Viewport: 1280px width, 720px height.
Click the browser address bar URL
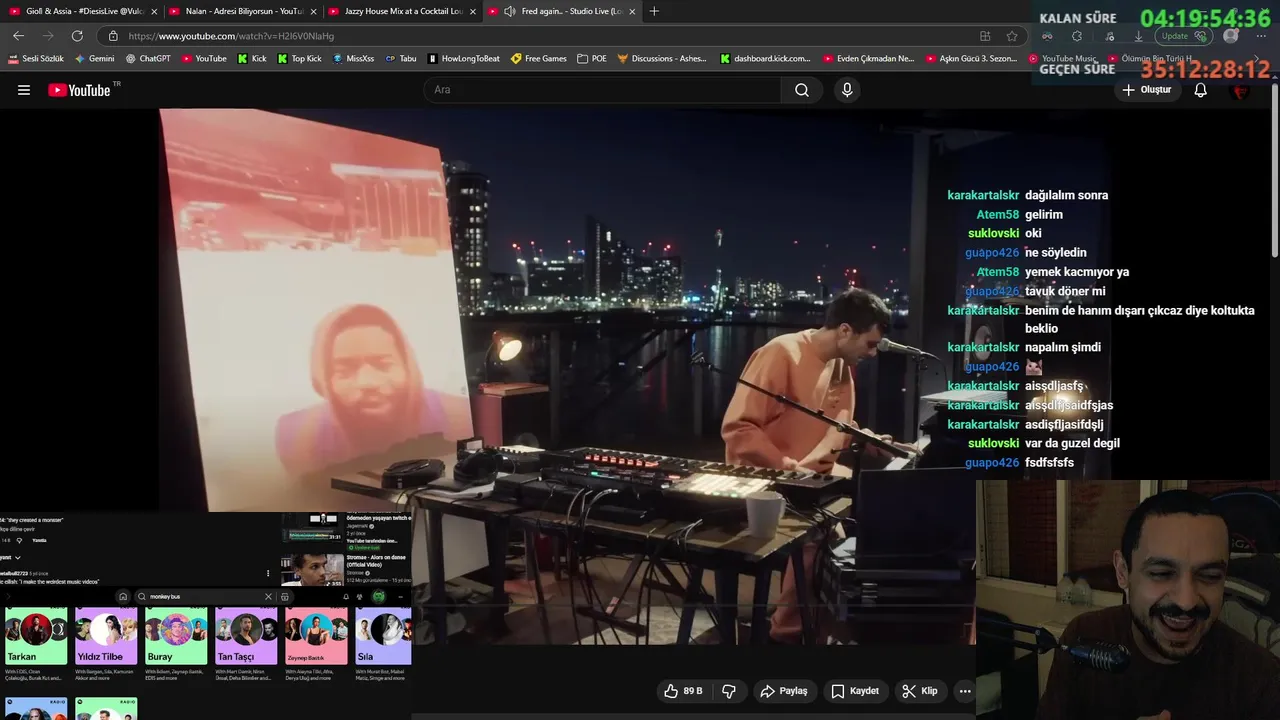(x=232, y=36)
